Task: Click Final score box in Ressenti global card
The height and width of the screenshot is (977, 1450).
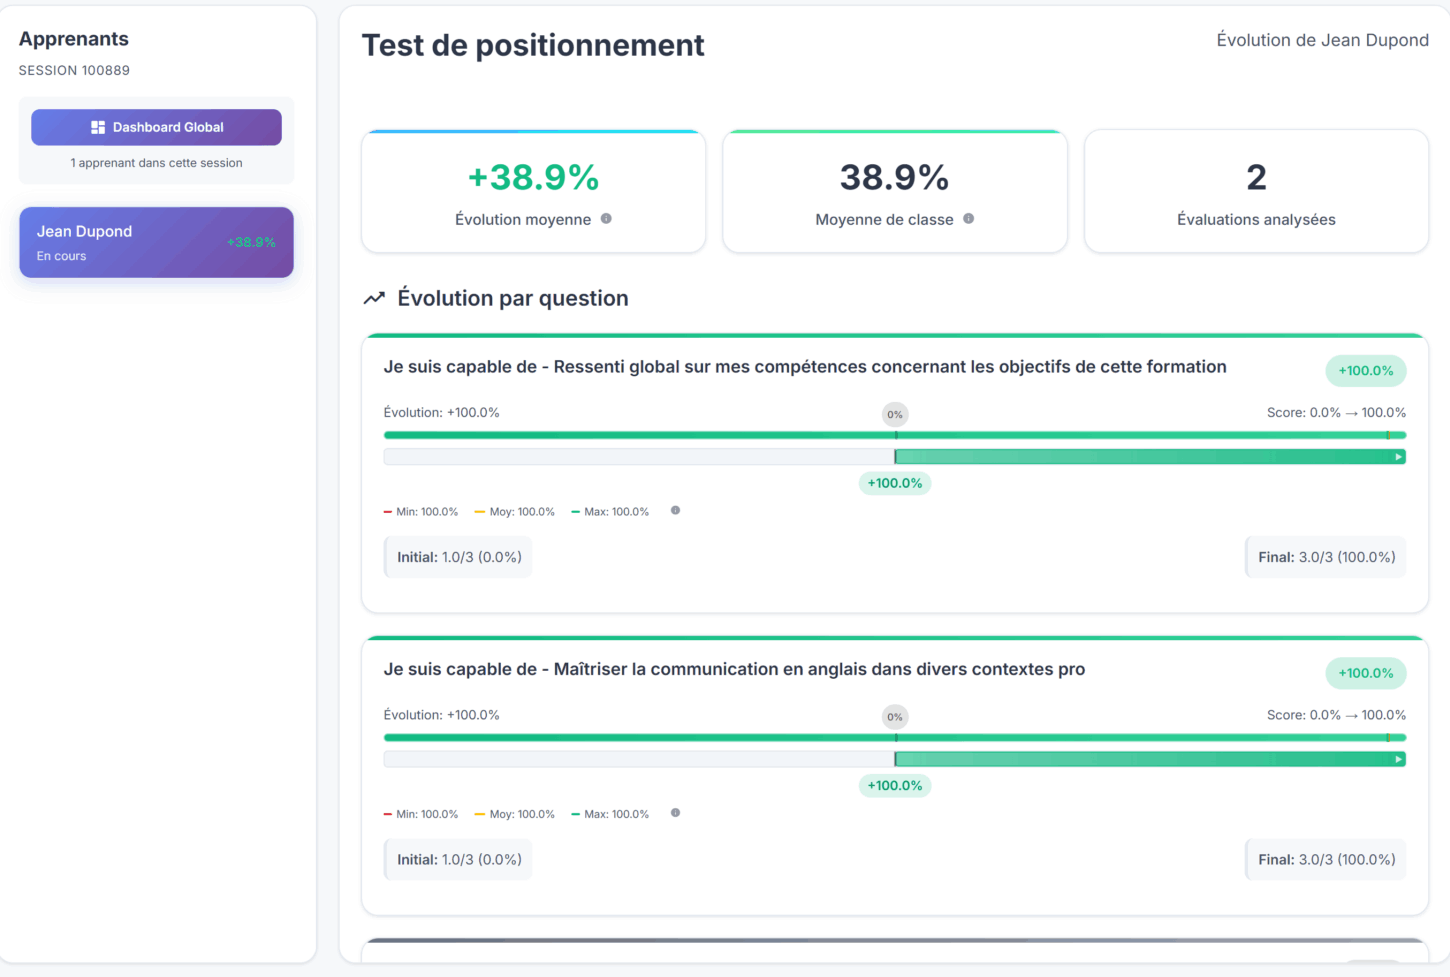Action: point(1326,557)
